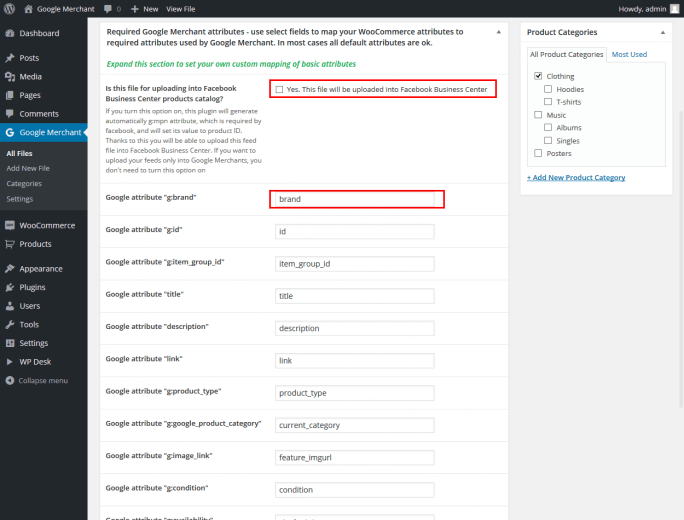Viewport: 684px width, 520px height.
Task: Open Categories submenu item
Action: tap(24, 184)
